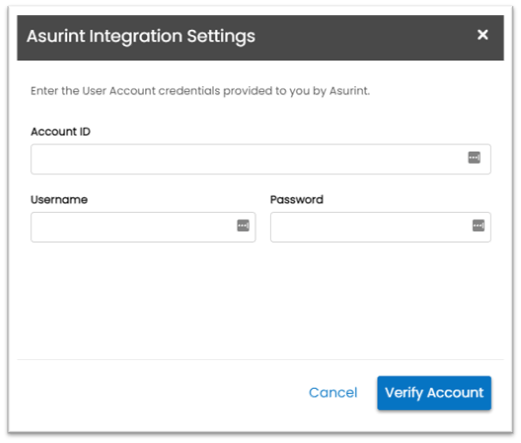Click the Password input field
The width and height of the screenshot is (521, 443).
pyautogui.click(x=380, y=227)
